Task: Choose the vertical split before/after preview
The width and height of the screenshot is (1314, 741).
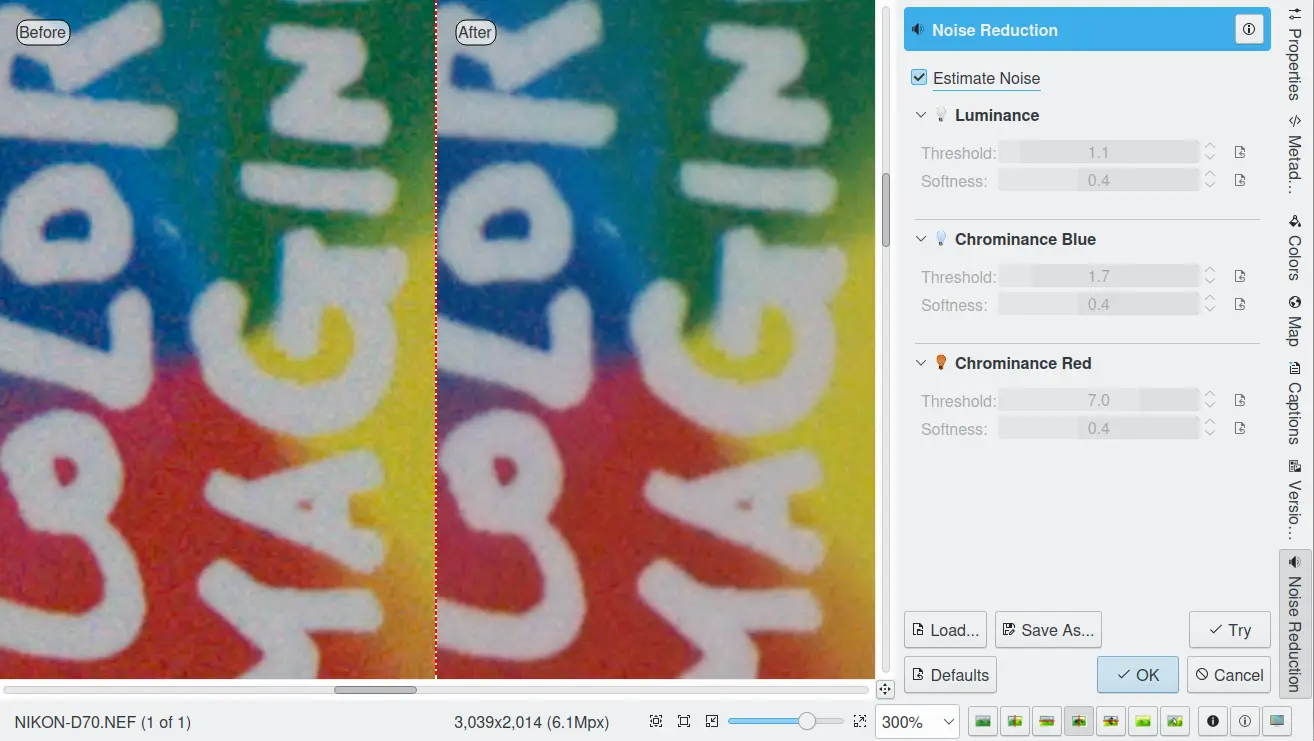Action: [x=1015, y=721]
